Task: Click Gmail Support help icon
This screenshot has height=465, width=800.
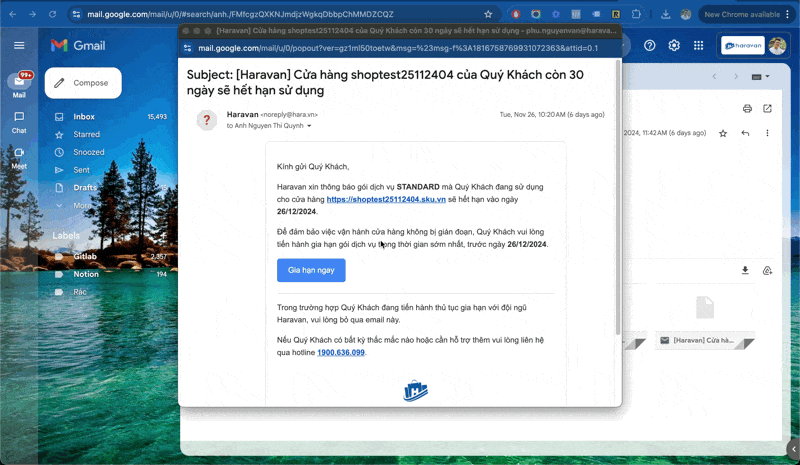Action: pyautogui.click(x=649, y=45)
